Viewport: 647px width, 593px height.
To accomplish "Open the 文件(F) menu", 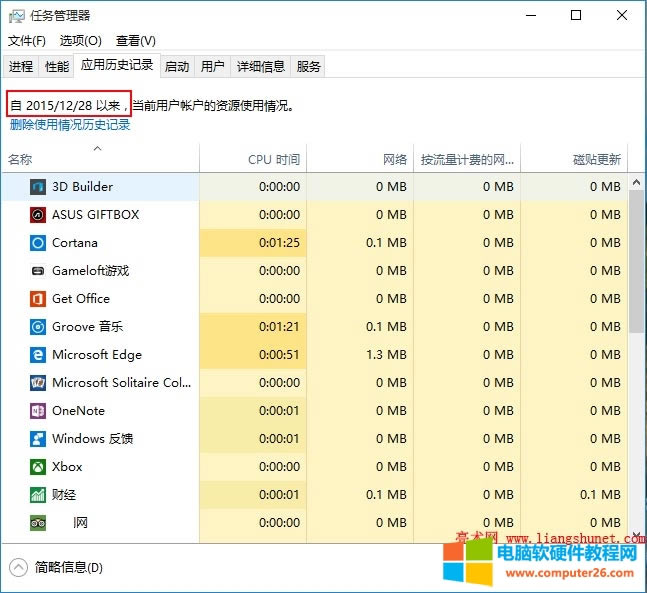I will [x=27, y=41].
